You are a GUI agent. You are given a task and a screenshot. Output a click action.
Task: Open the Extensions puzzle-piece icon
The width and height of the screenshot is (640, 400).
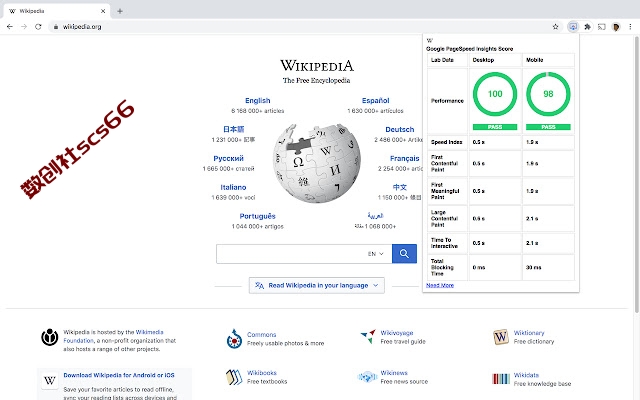587,27
